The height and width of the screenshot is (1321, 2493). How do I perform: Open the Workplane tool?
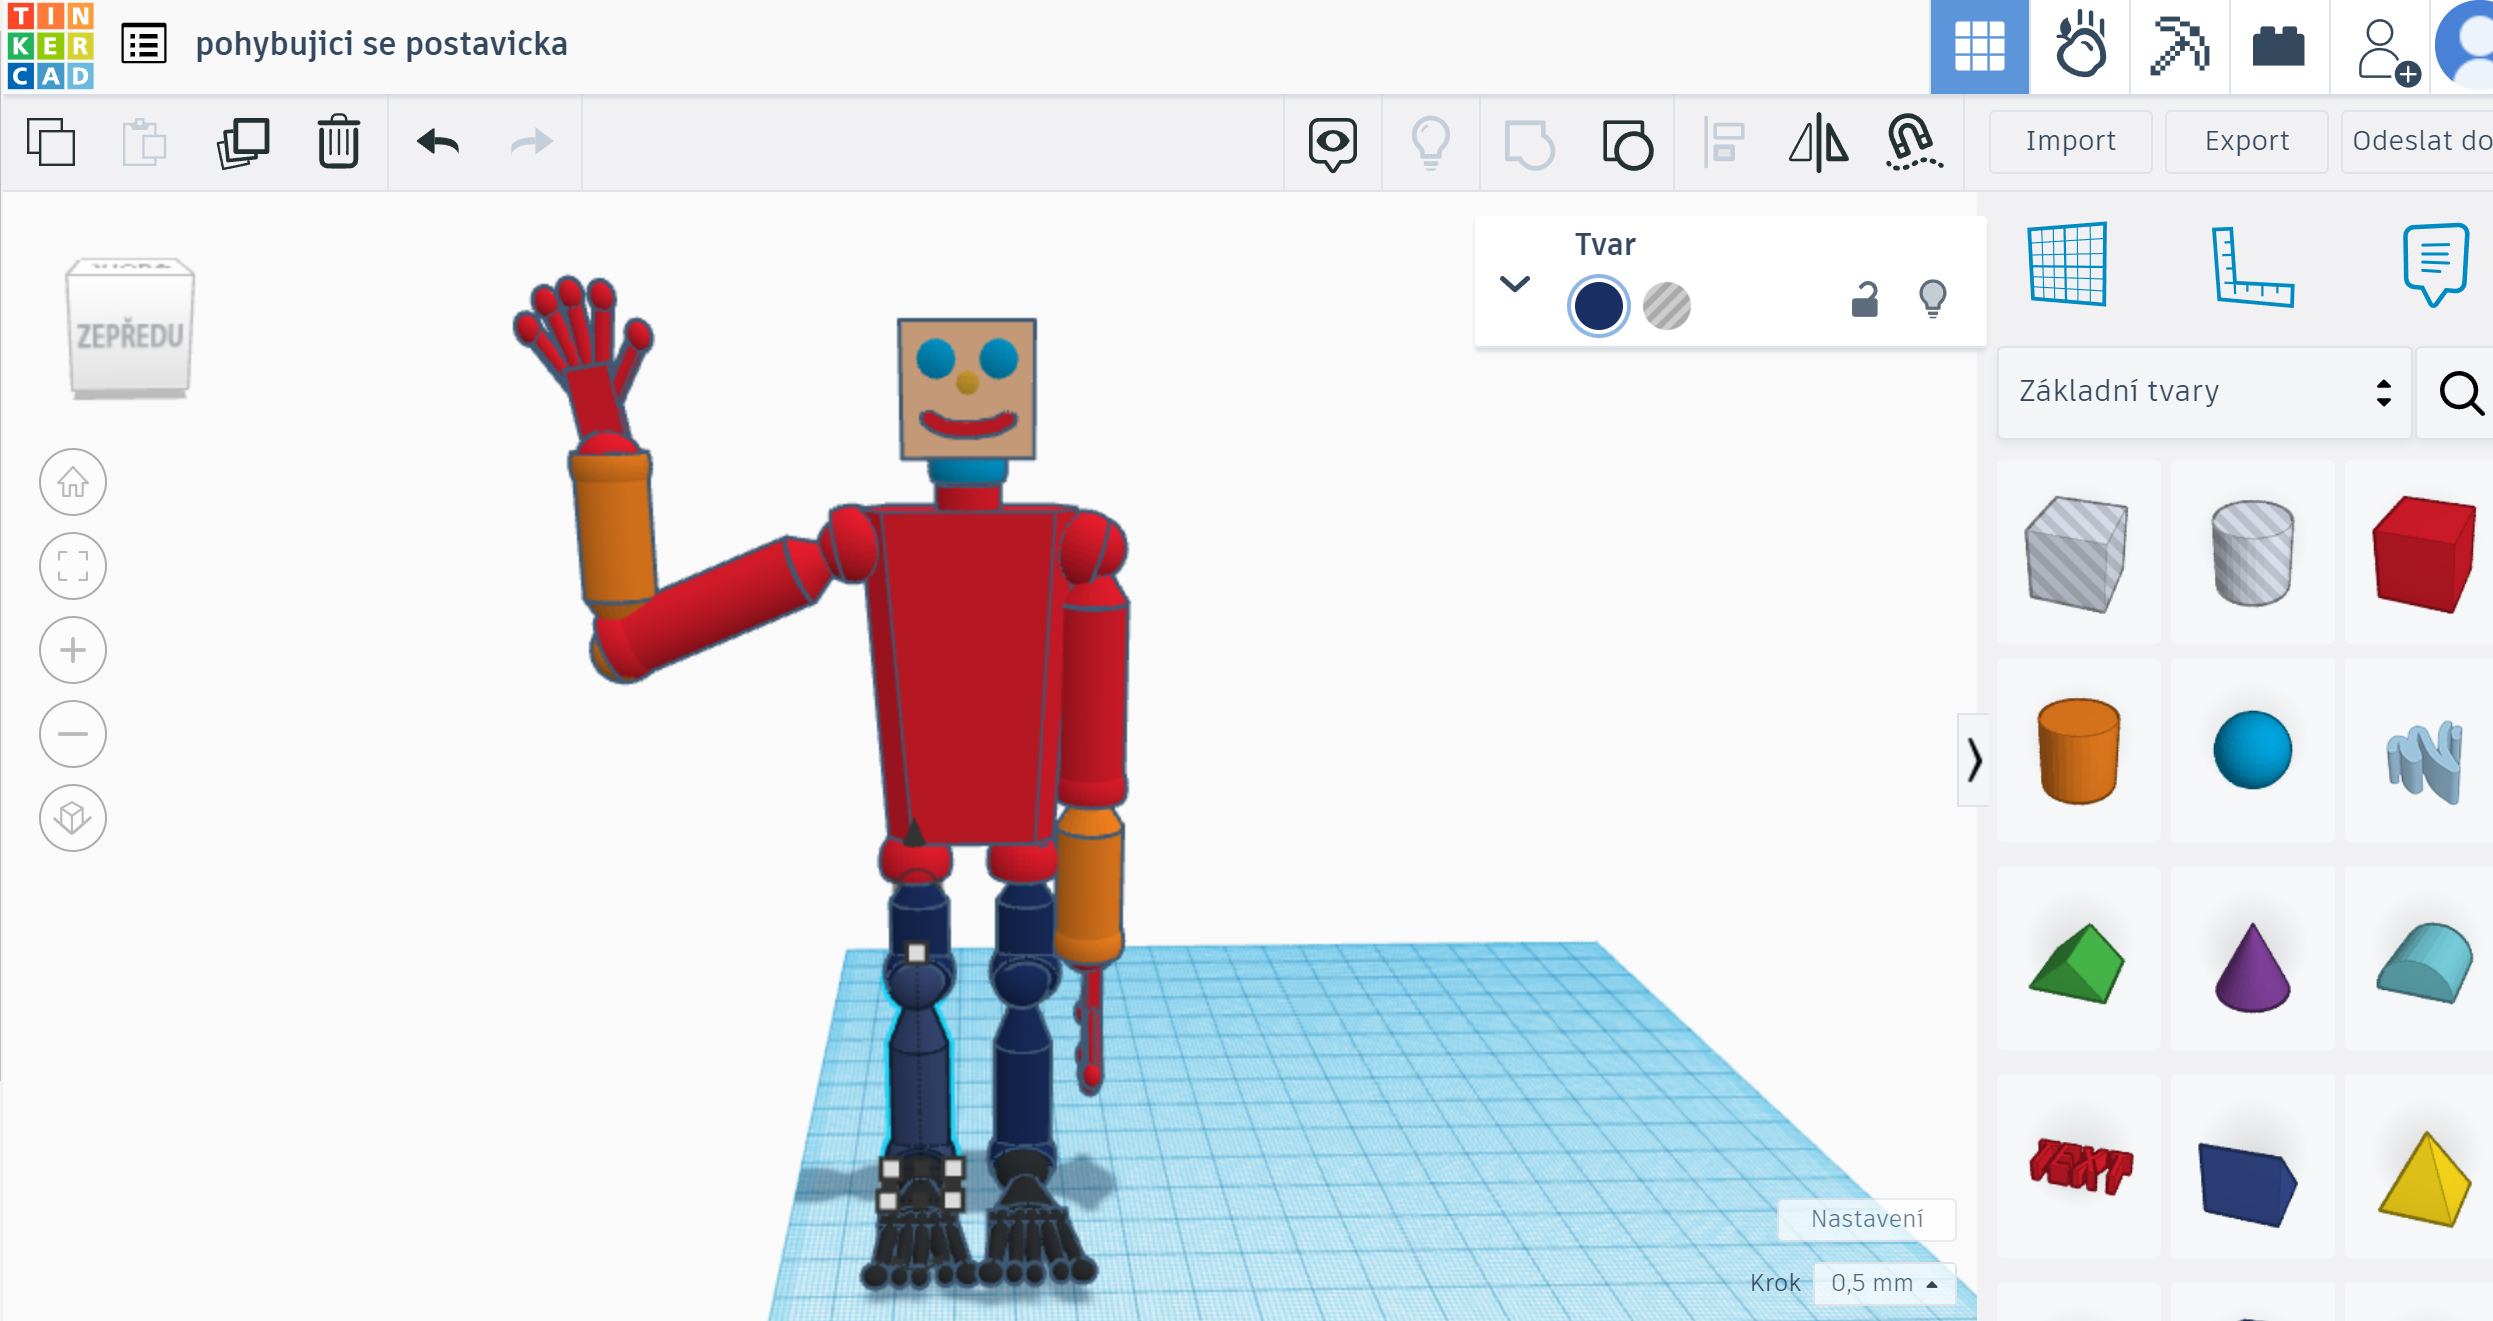2067,264
